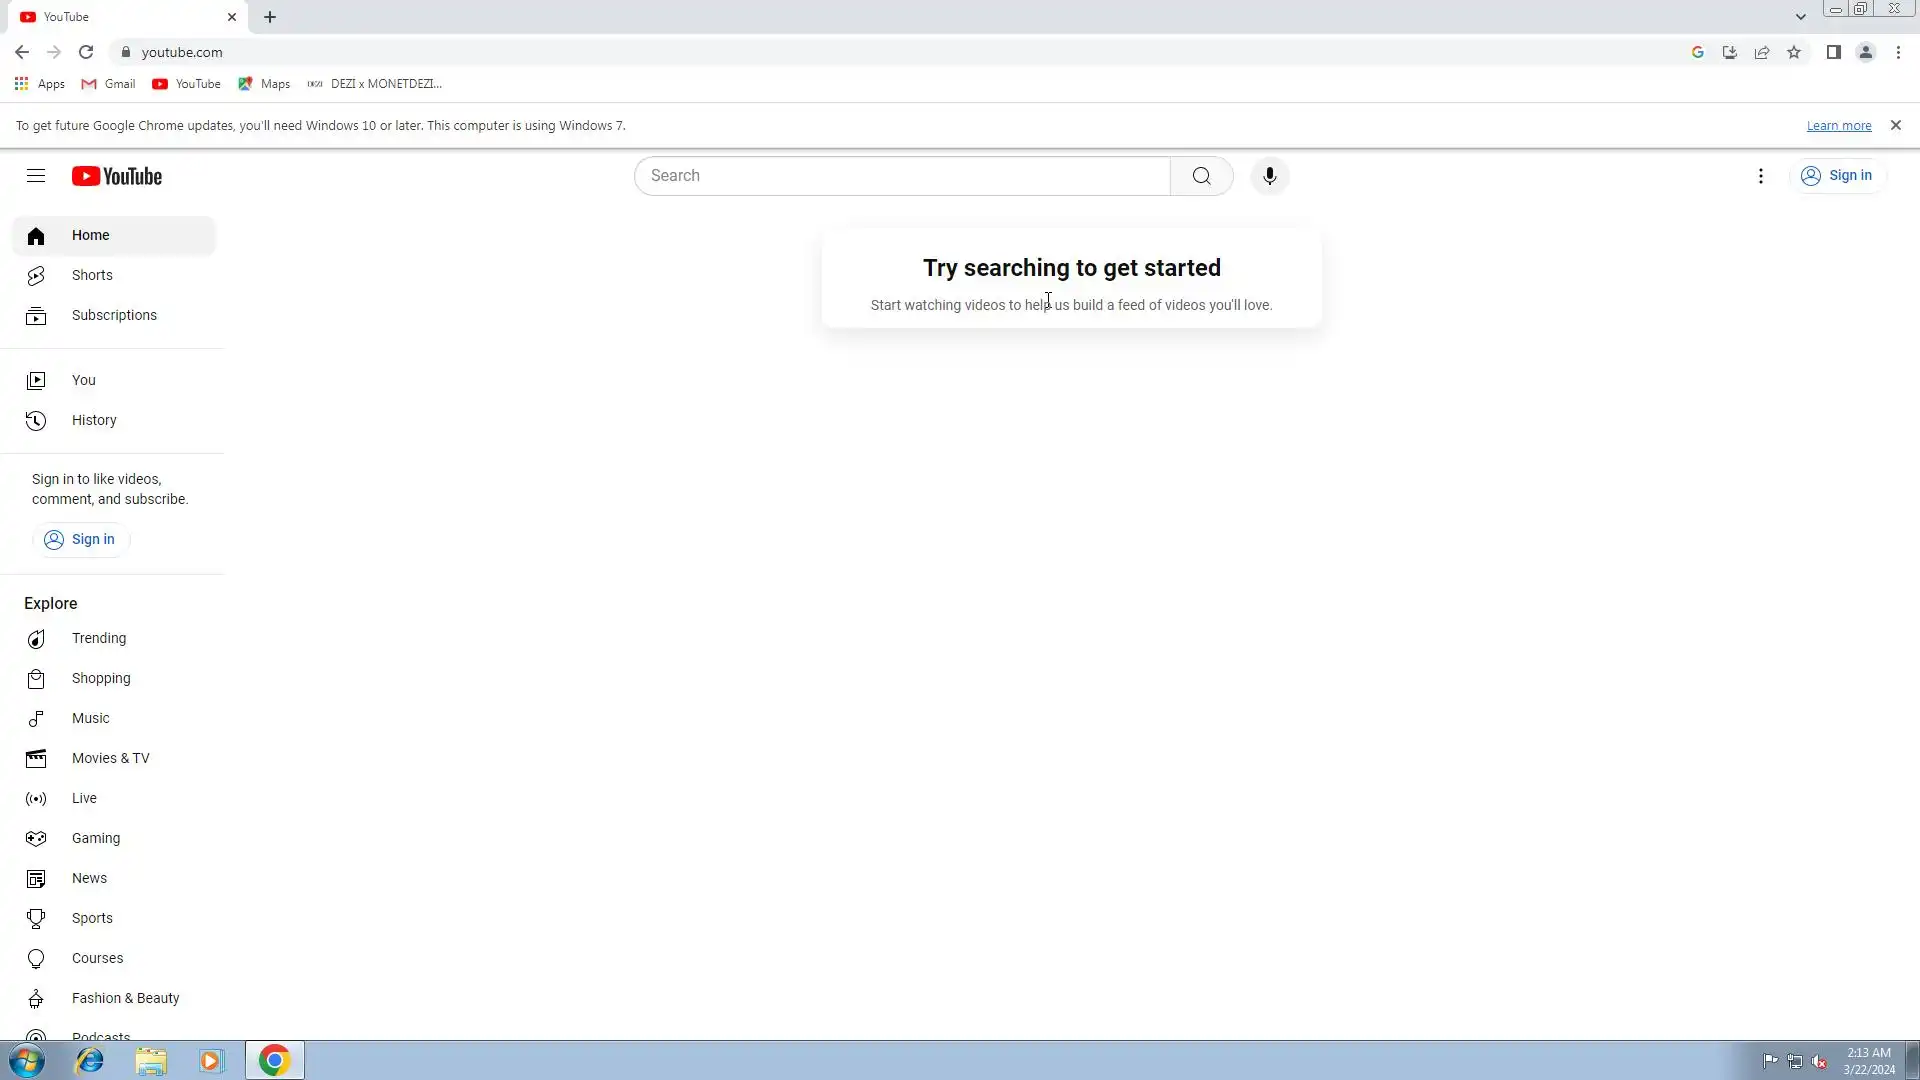Expand the Chrome tab search chevron

(1800, 17)
